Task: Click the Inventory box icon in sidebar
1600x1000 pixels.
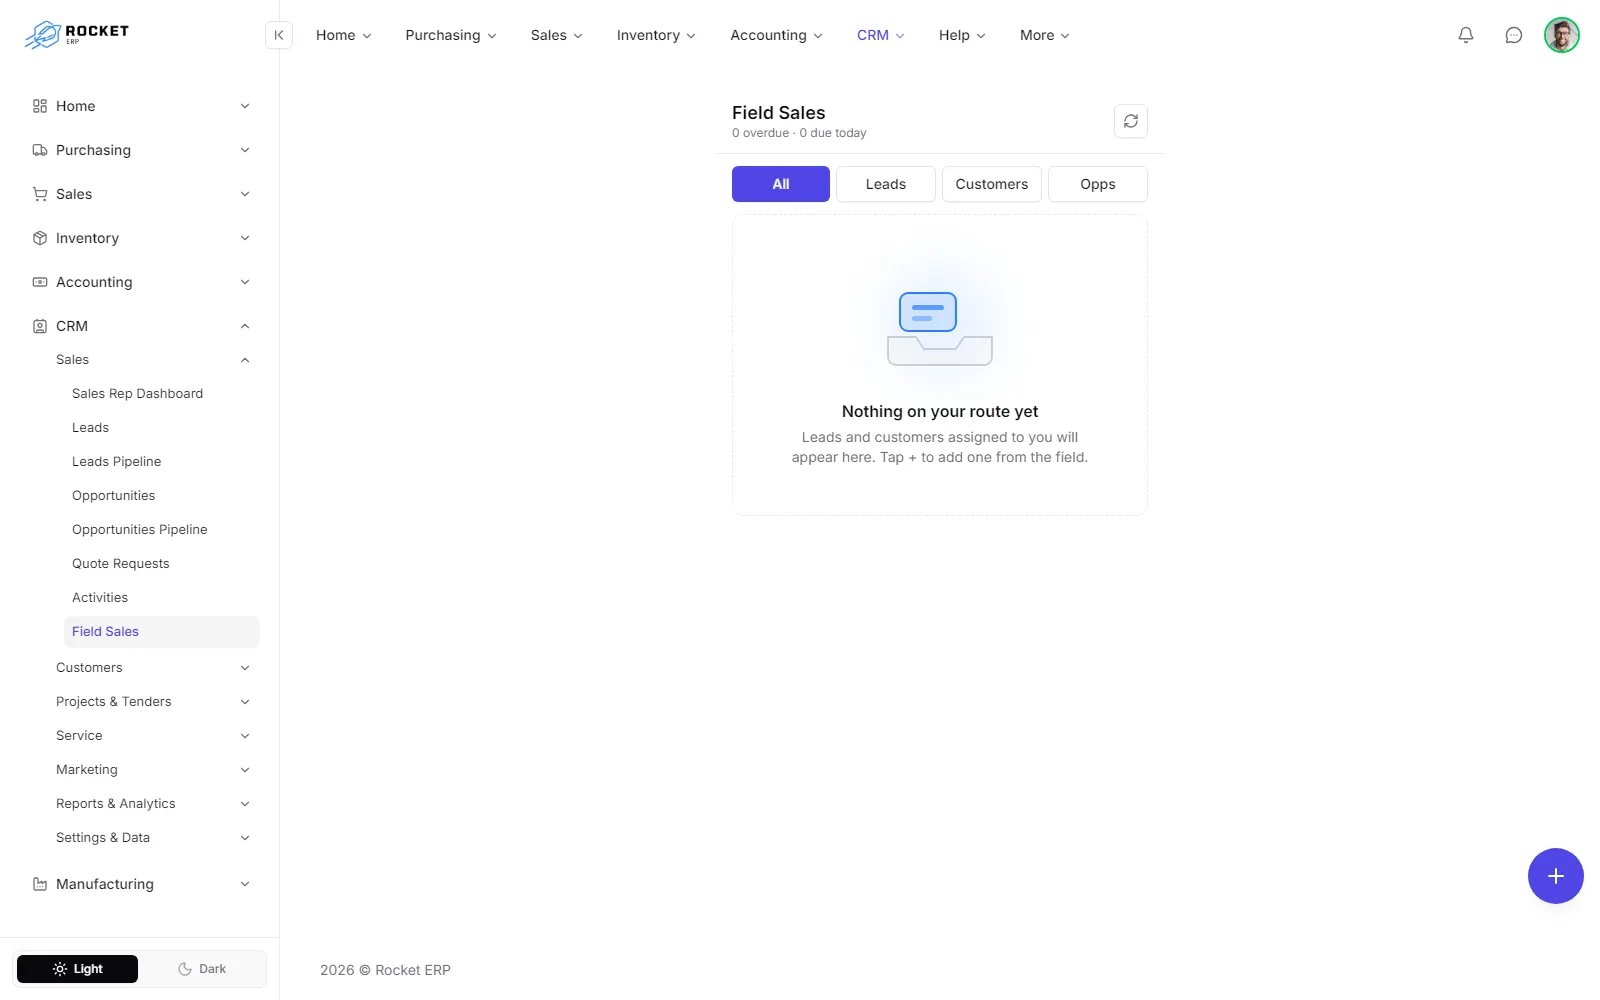Action: pos(40,238)
